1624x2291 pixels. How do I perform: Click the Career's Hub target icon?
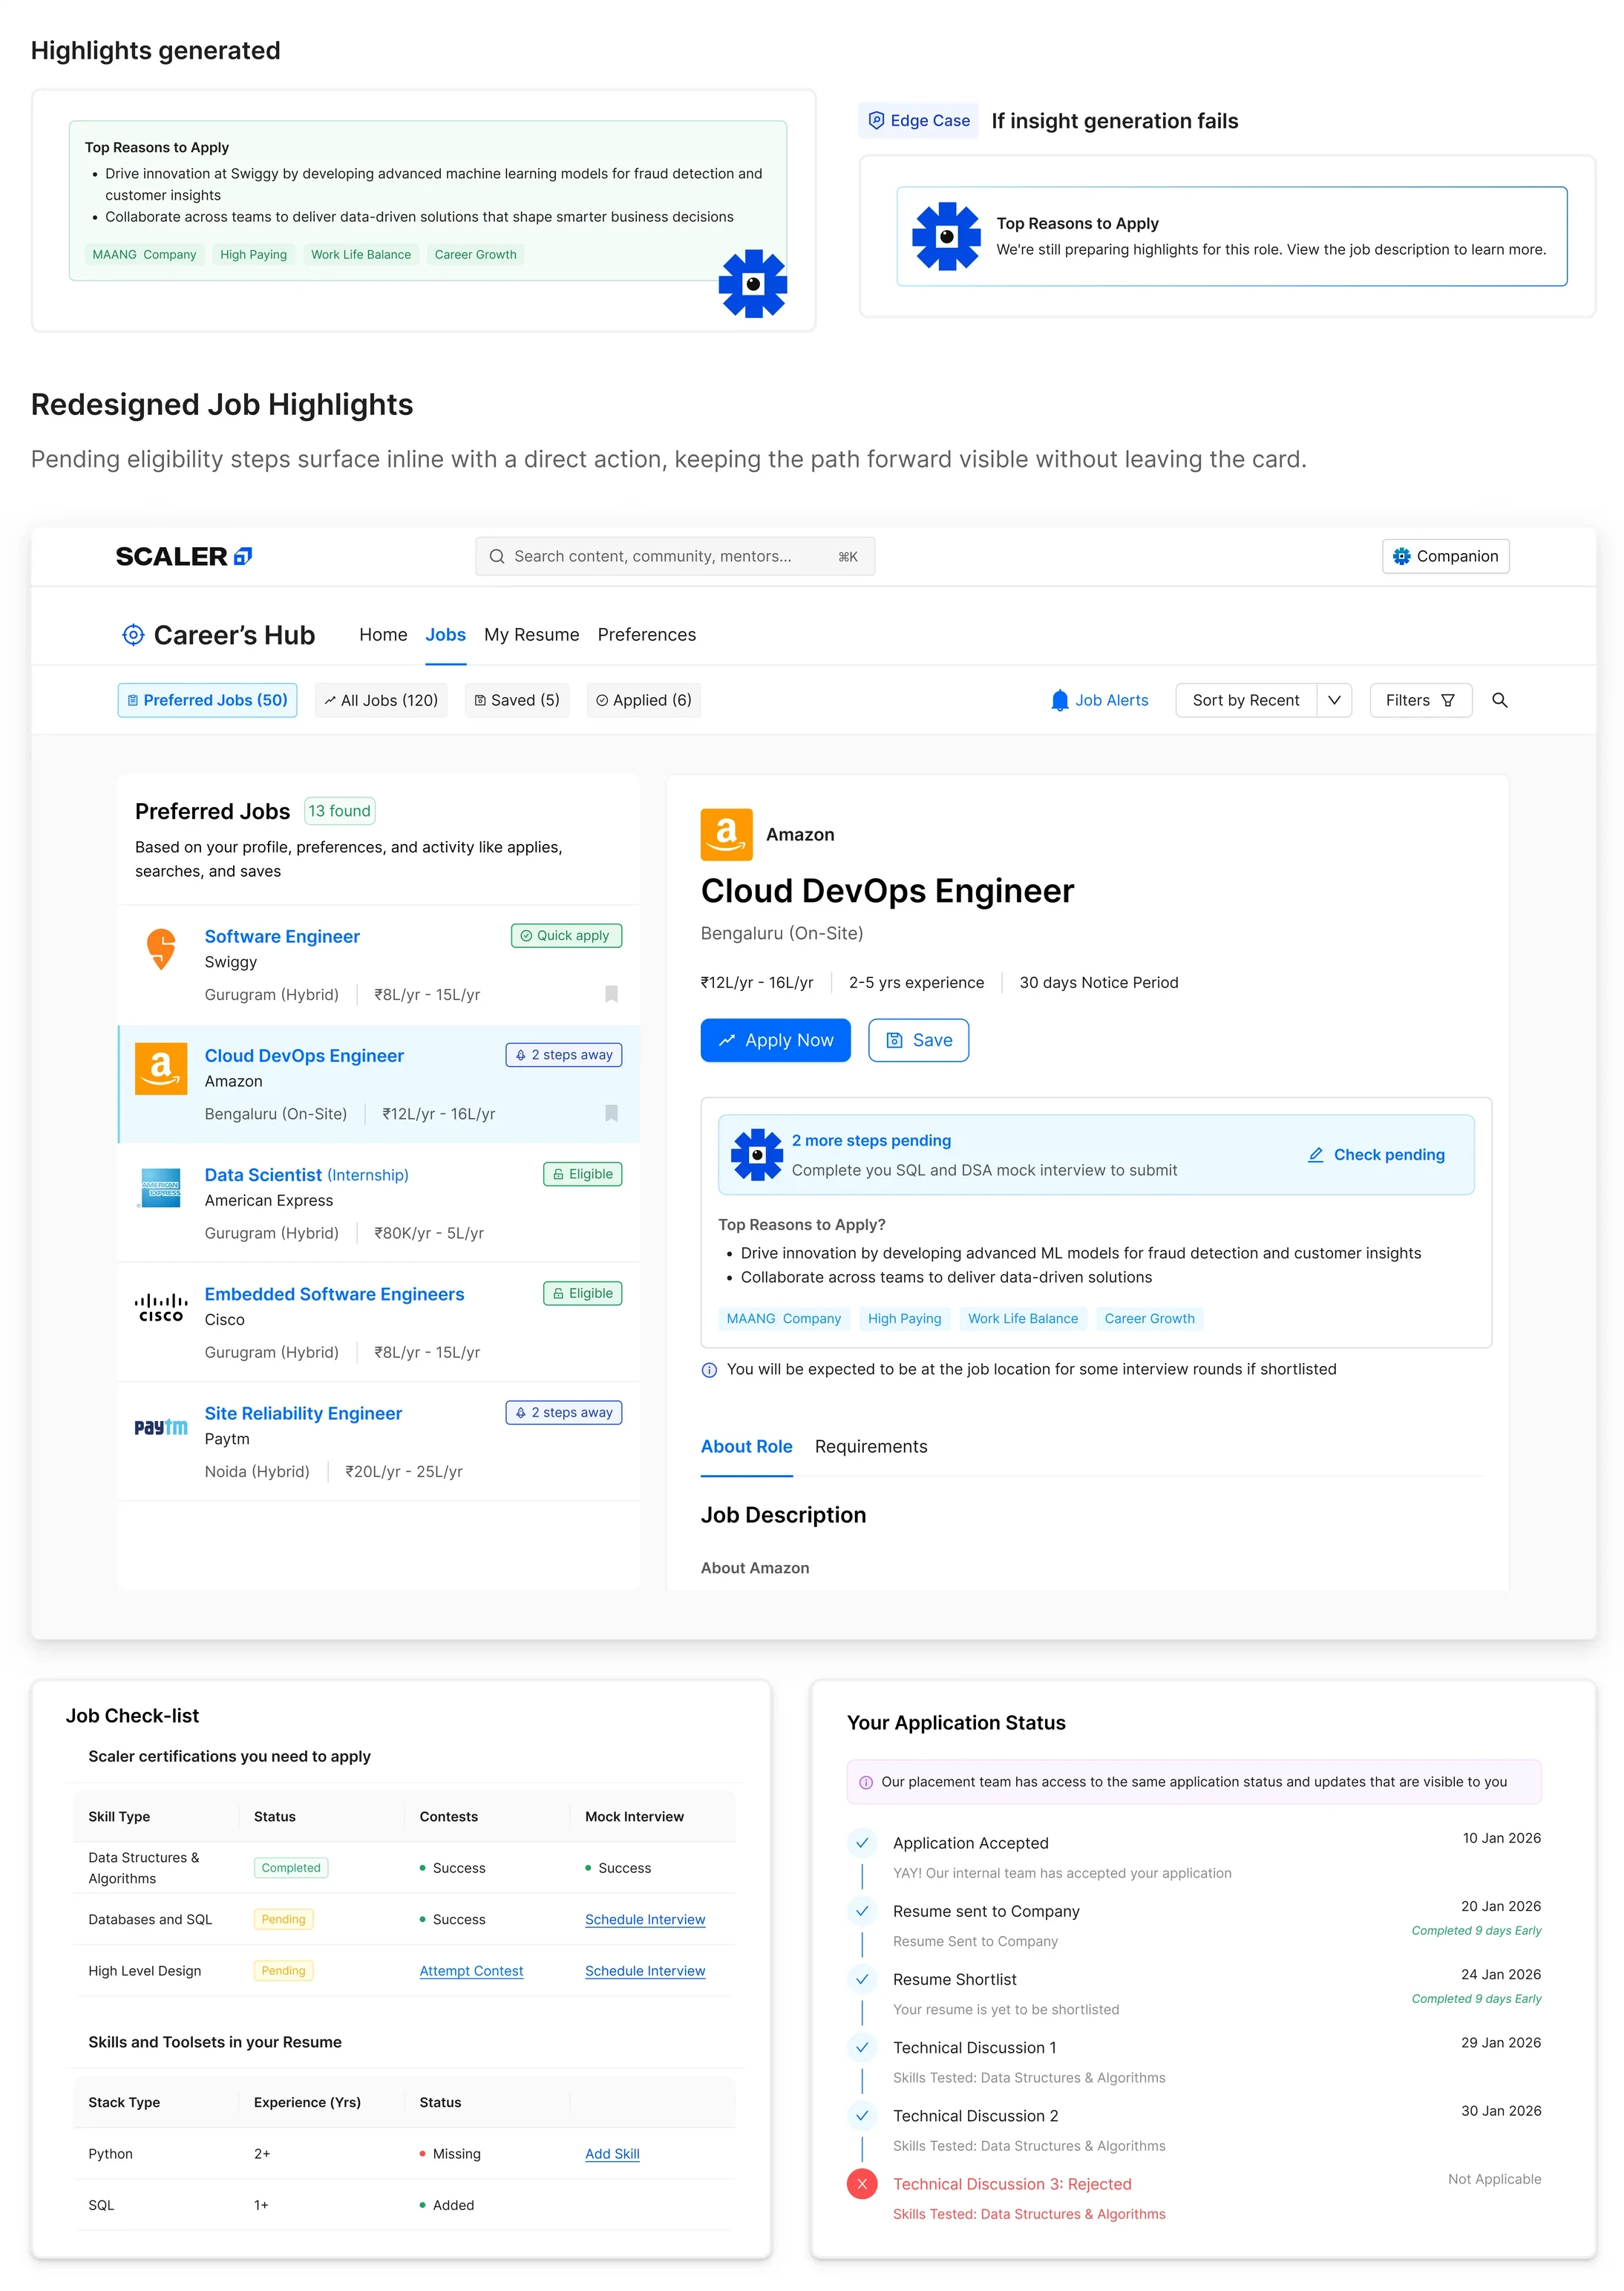(x=133, y=634)
